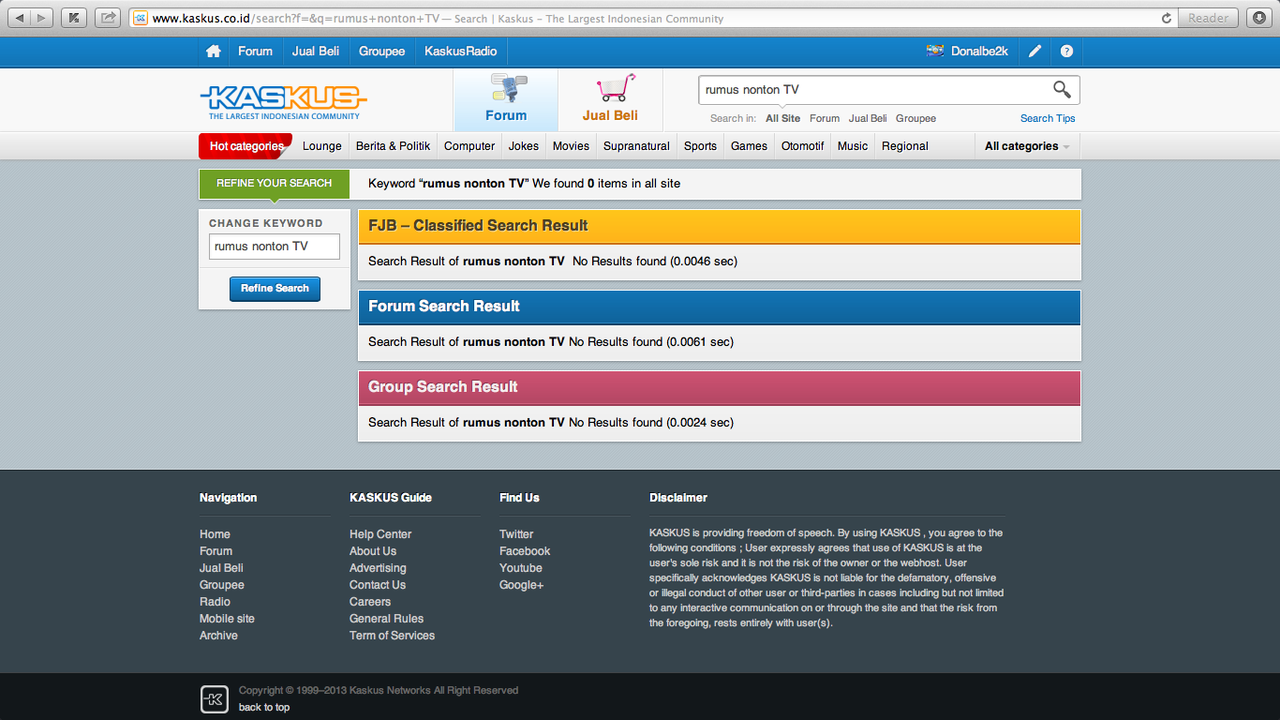The image size is (1280, 720).
Task: Open the Computer category
Action: [x=469, y=146]
